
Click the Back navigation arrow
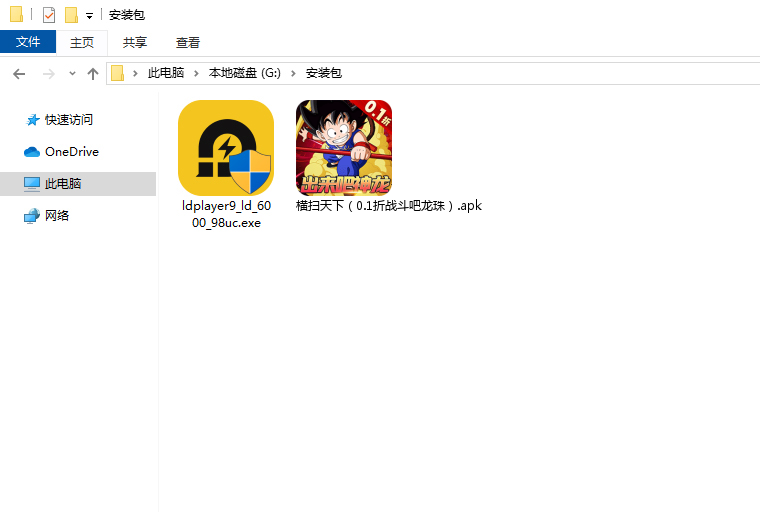(19, 73)
